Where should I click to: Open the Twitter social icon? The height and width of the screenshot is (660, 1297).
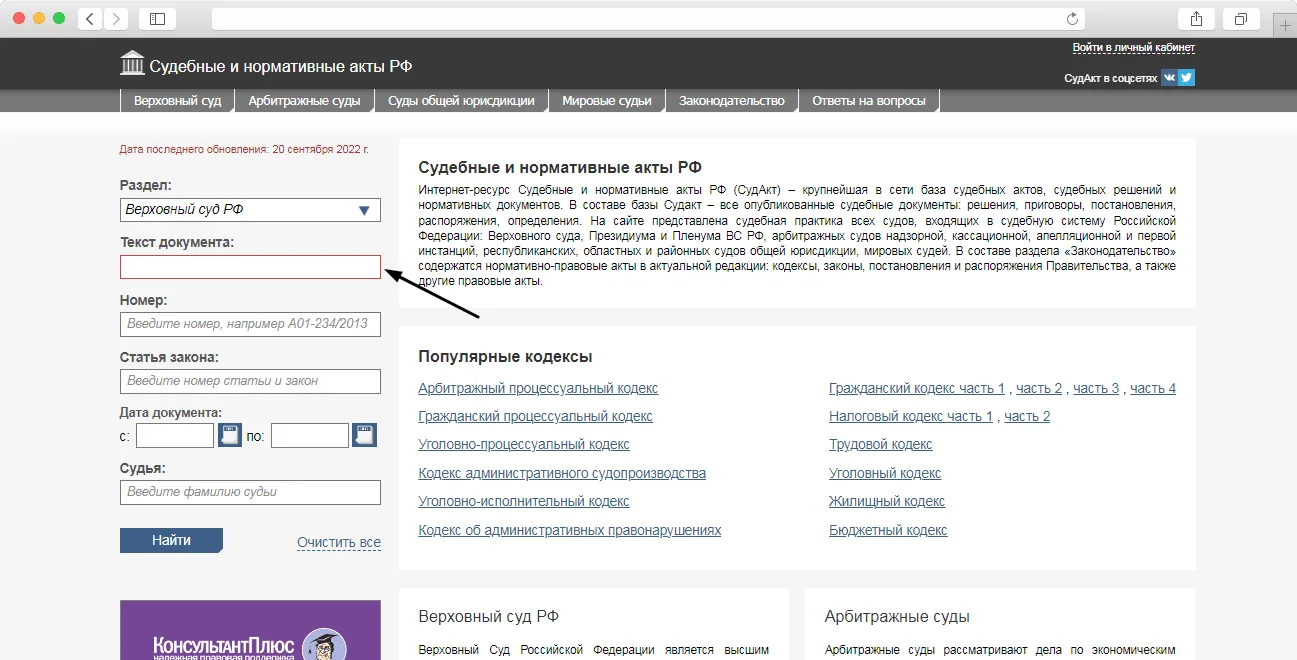coord(1187,78)
